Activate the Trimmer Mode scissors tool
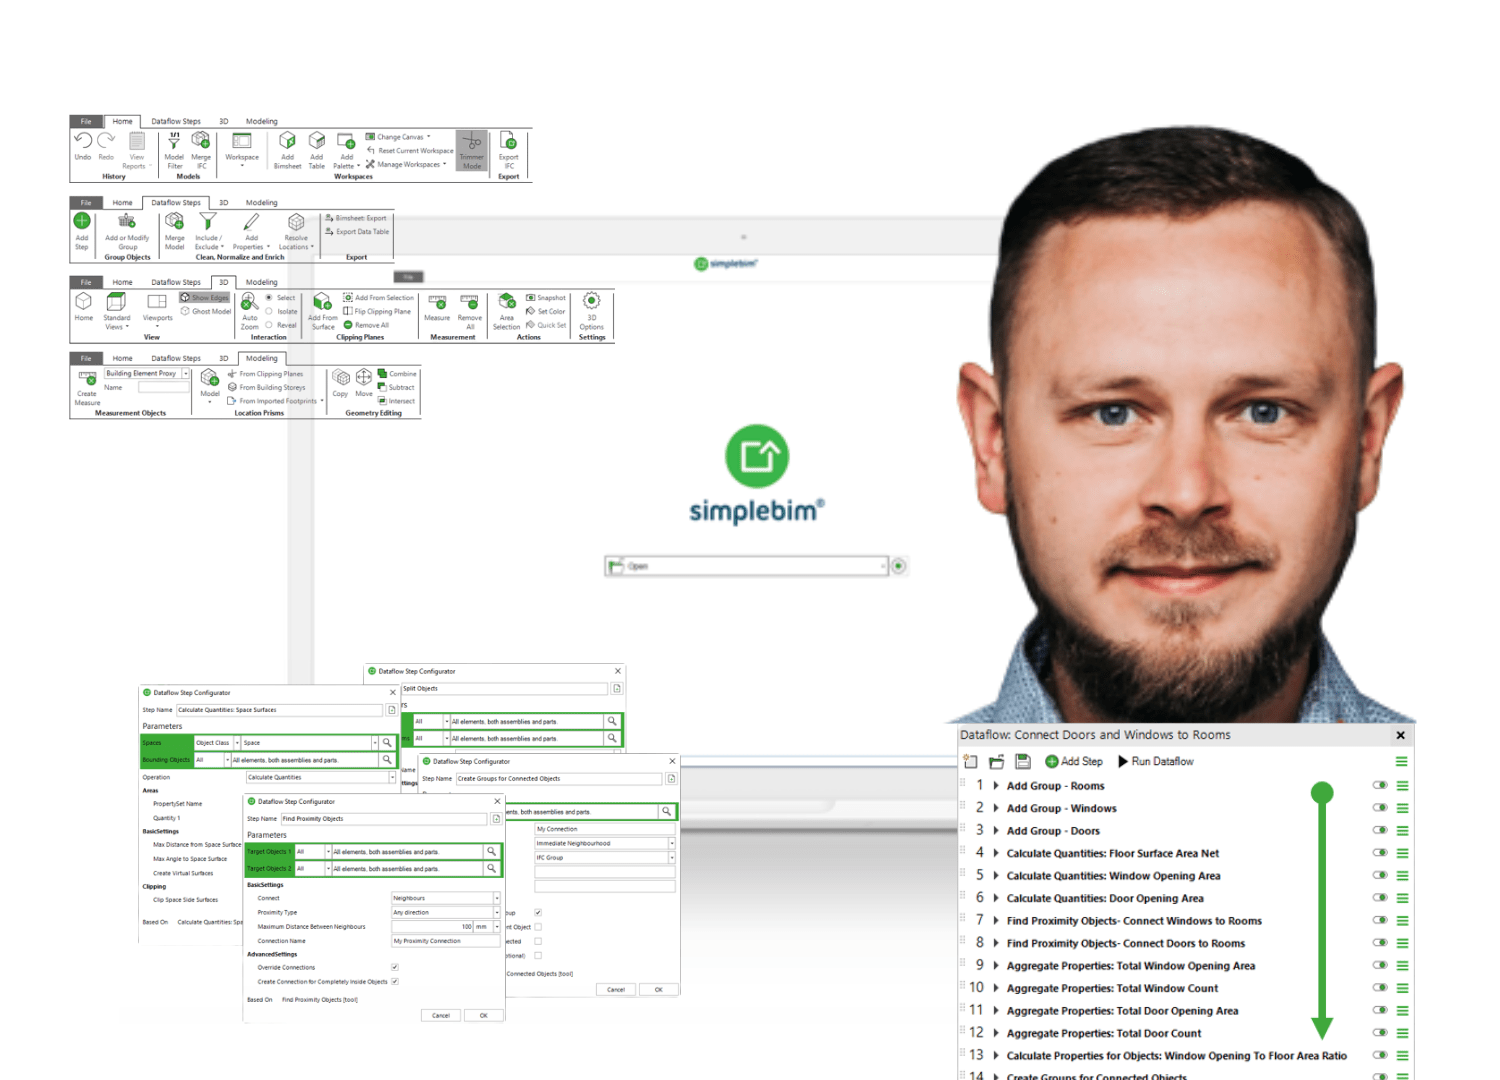Screen dimensions: 1500x1080 click(472, 145)
